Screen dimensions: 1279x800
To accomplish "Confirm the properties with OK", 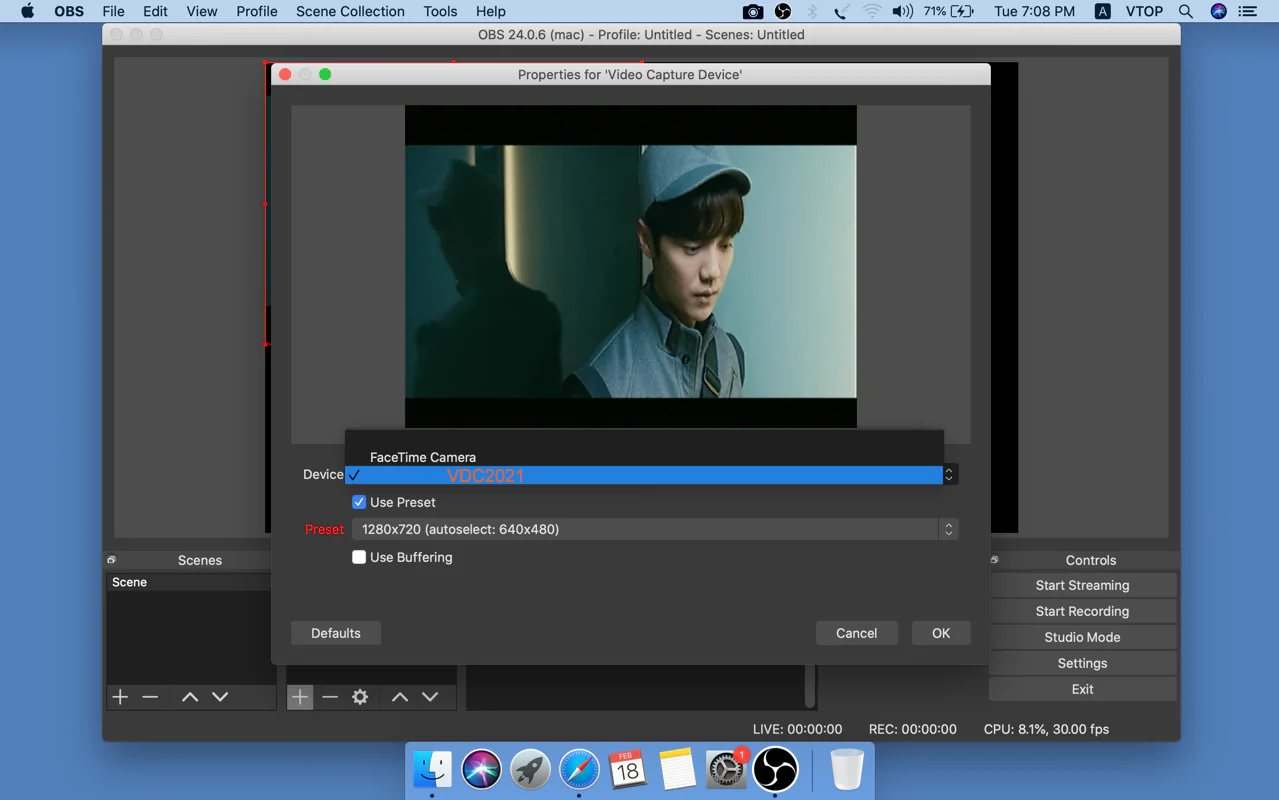I will [941, 633].
